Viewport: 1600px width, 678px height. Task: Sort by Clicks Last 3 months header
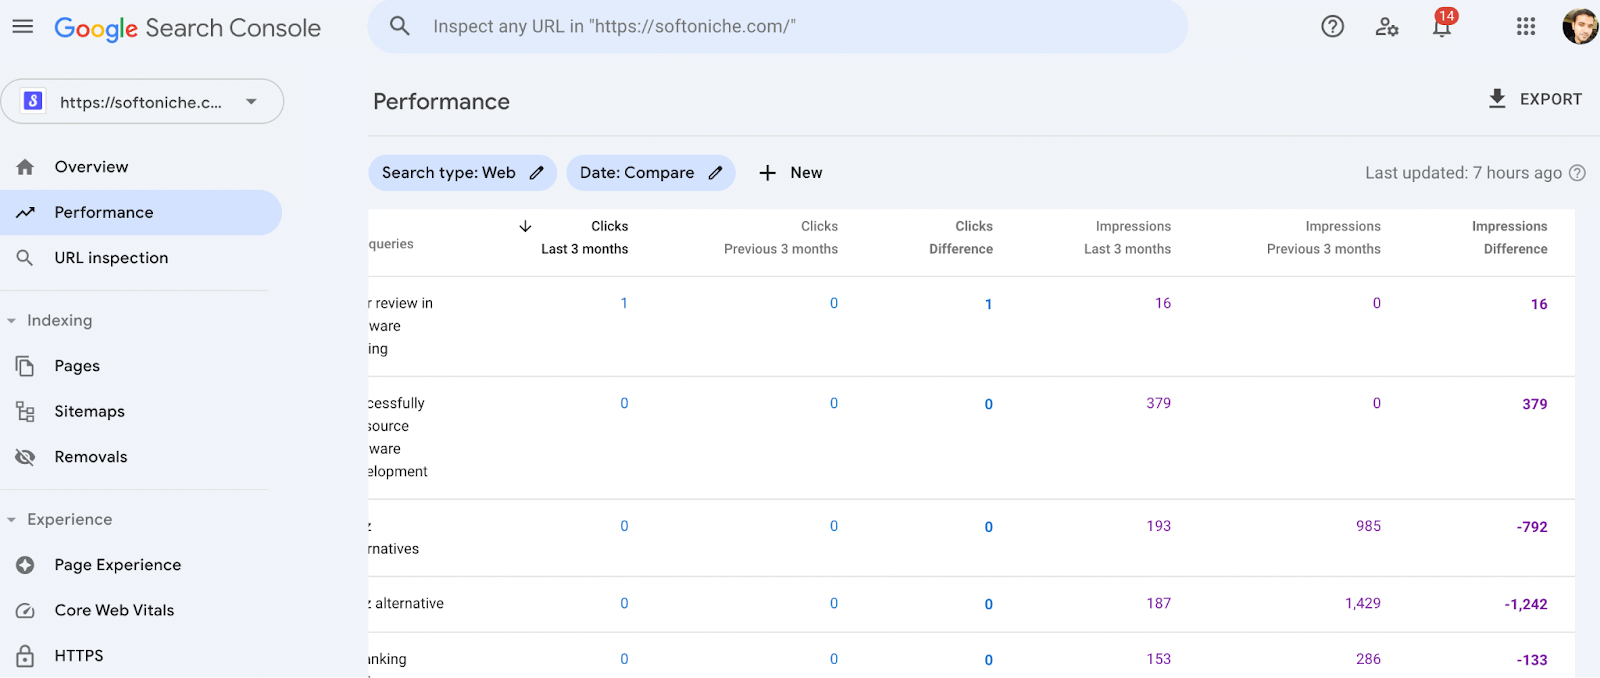point(585,238)
